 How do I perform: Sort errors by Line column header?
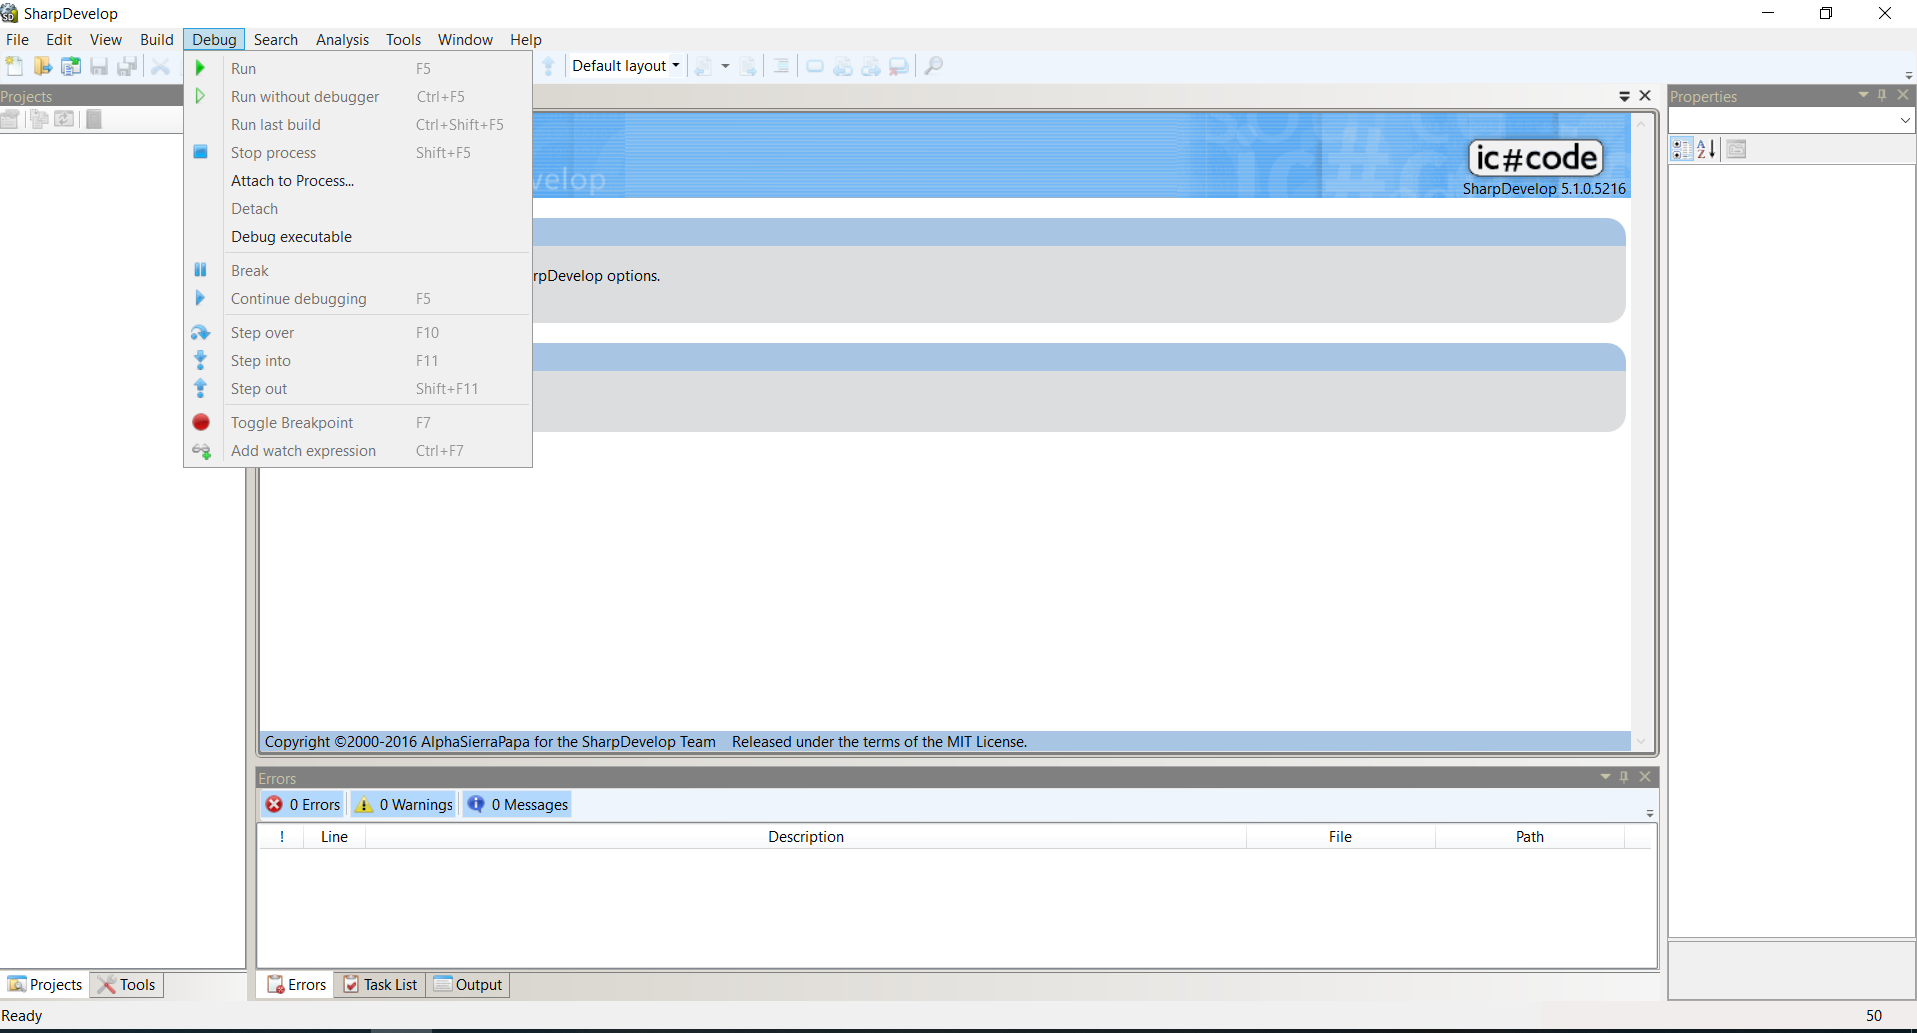pyautogui.click(x=334, y=836)
